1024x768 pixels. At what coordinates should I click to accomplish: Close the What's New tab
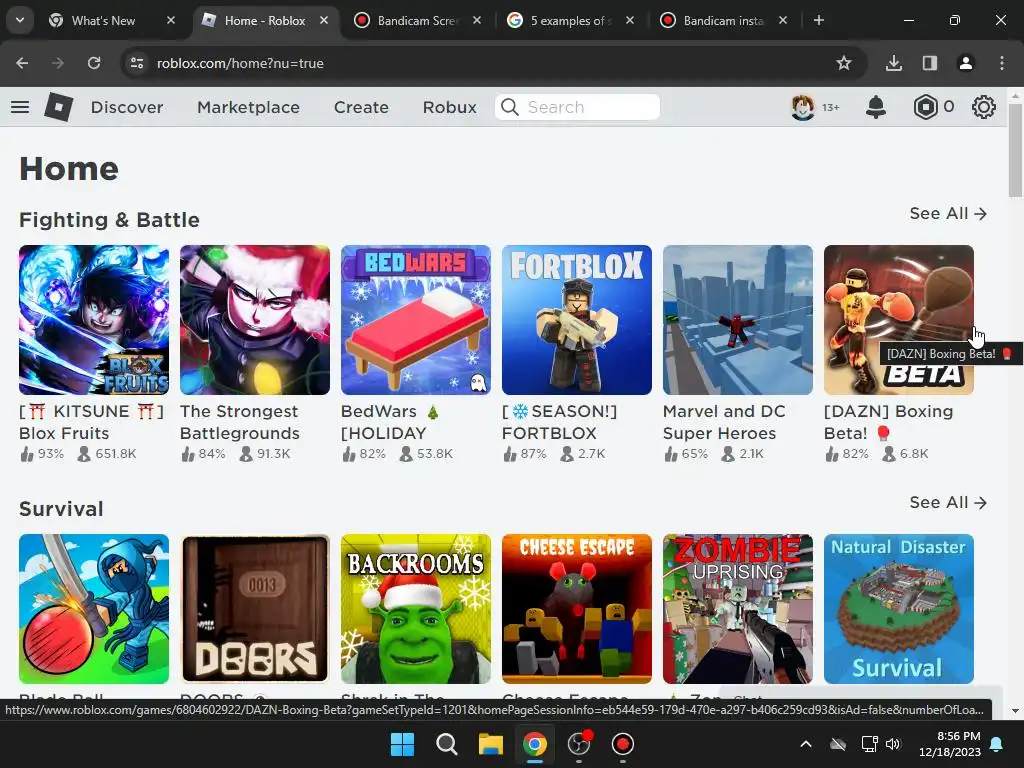coord(170,20)
